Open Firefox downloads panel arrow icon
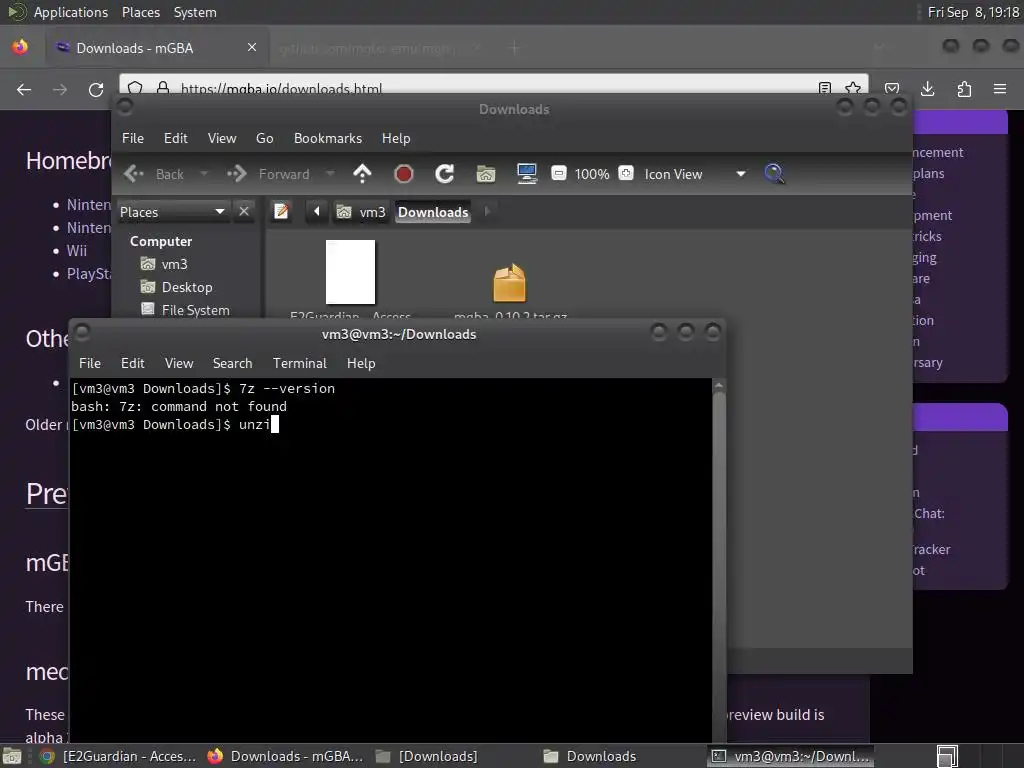 [927, 89]
